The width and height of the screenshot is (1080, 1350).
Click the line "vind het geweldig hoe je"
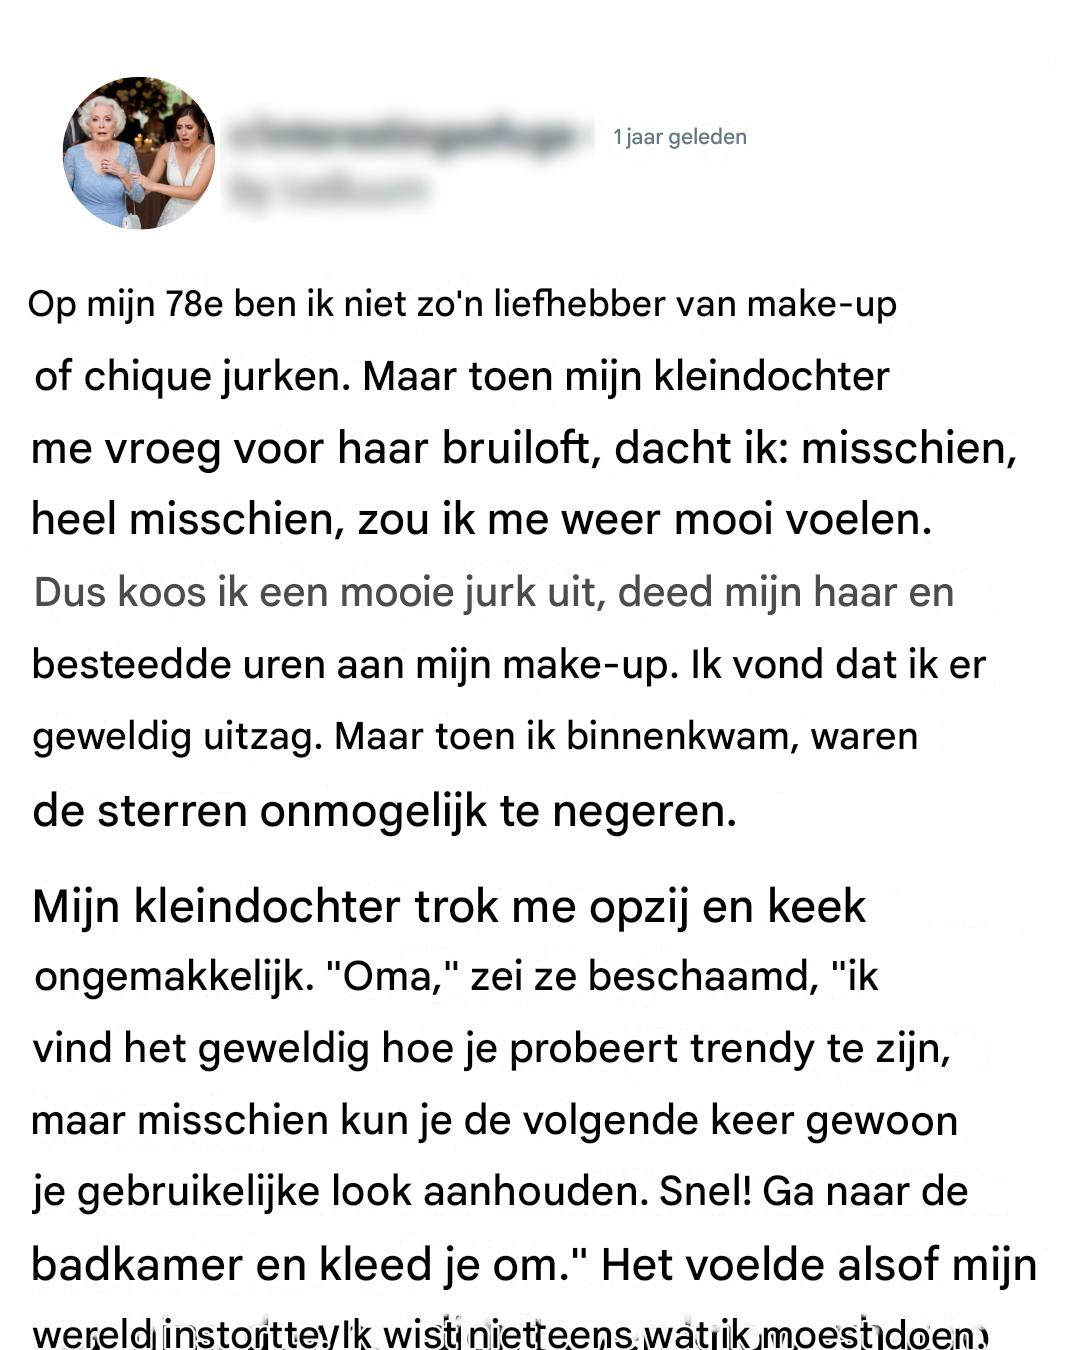(491, 1048)
